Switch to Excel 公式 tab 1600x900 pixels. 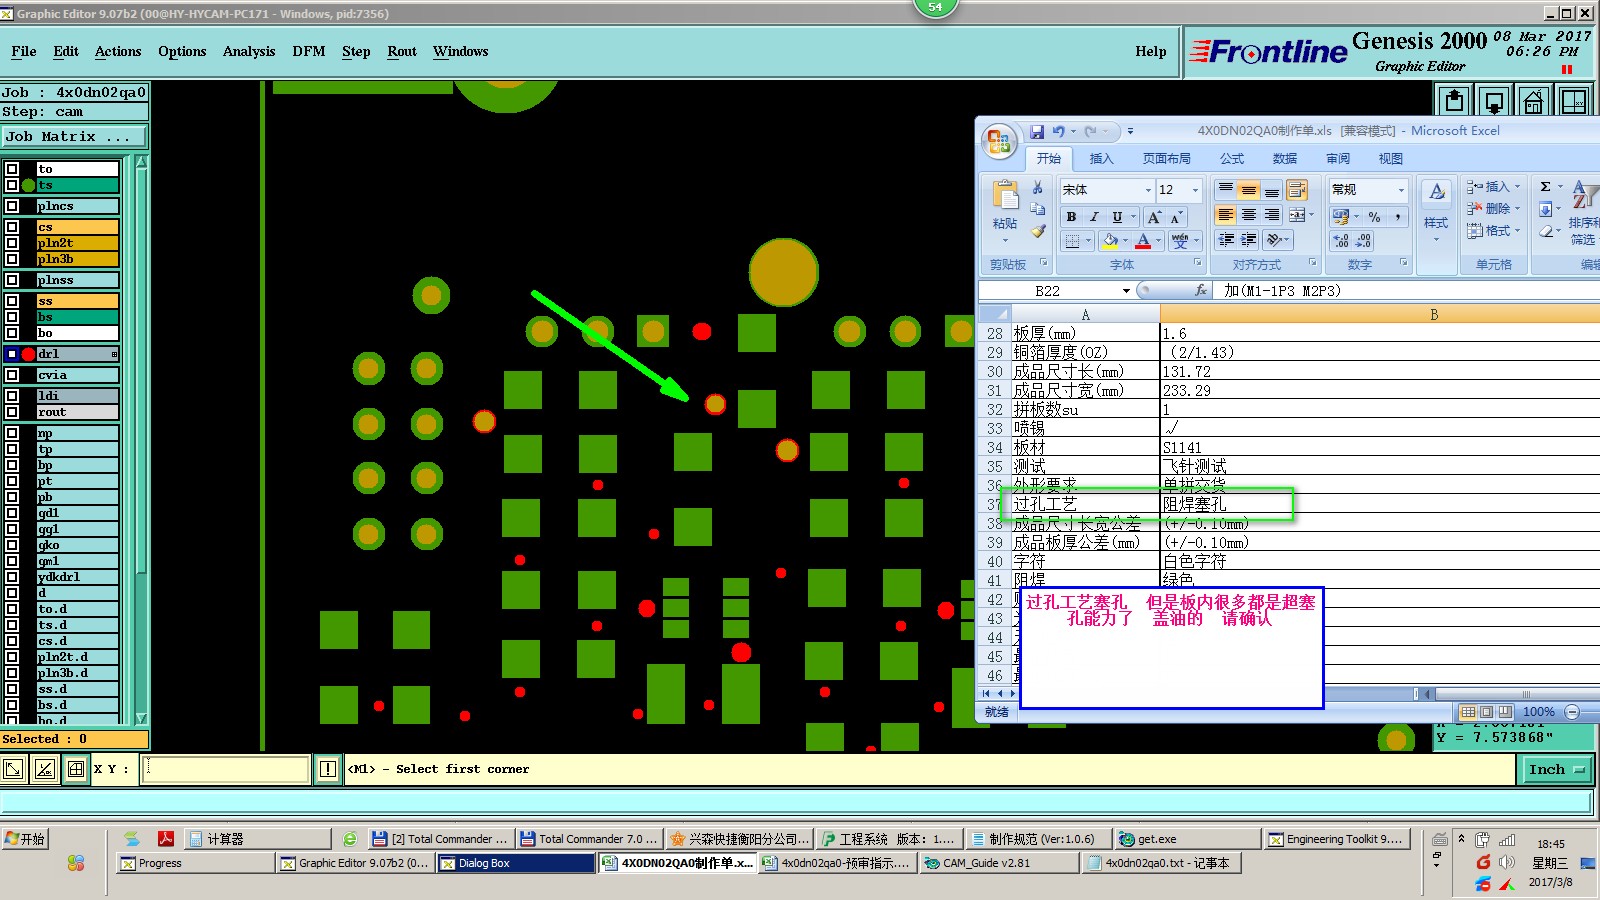1232,158
